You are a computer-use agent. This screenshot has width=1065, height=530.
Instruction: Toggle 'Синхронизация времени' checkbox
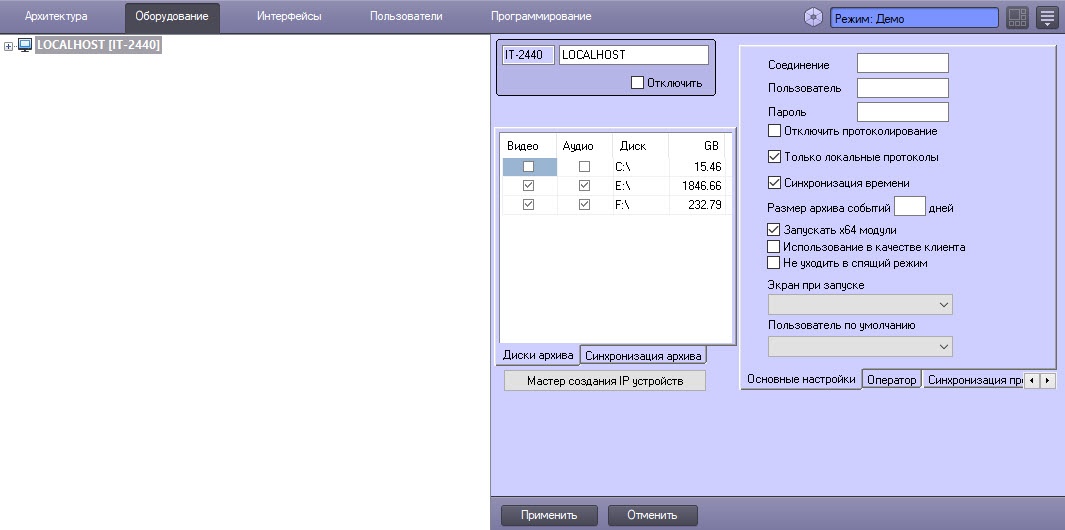(774, 183)
